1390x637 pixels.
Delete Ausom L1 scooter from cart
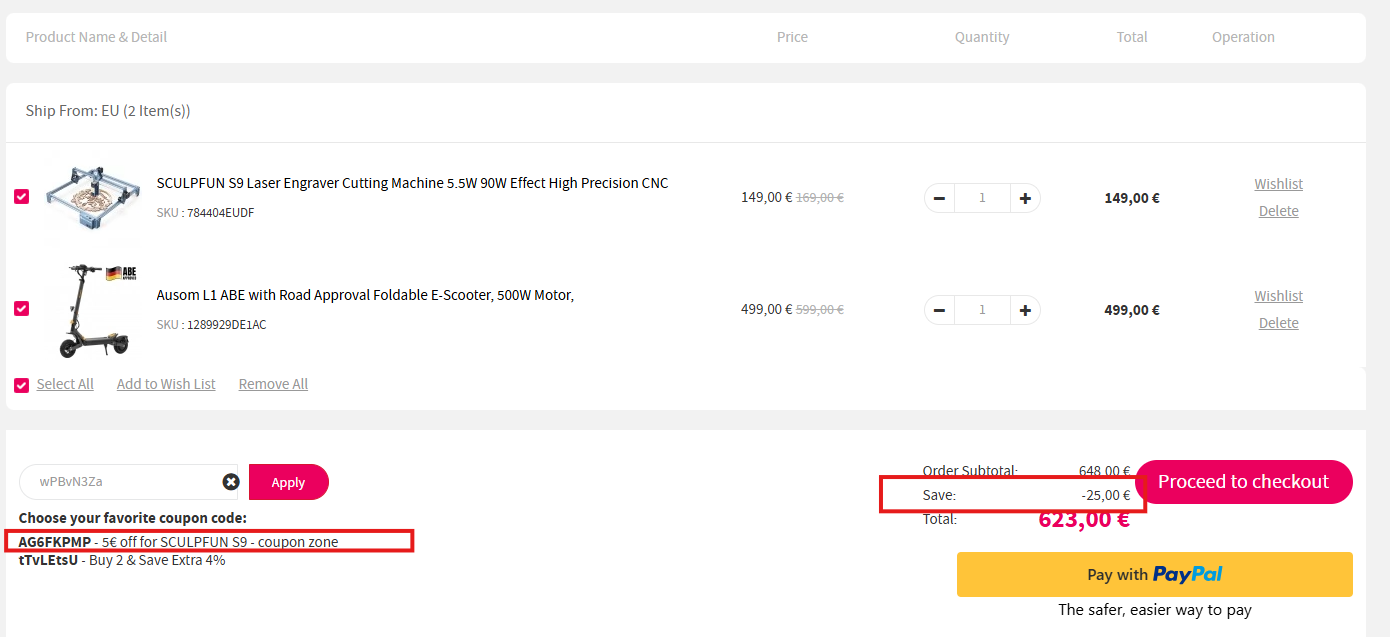click(x=1279, y=323)
